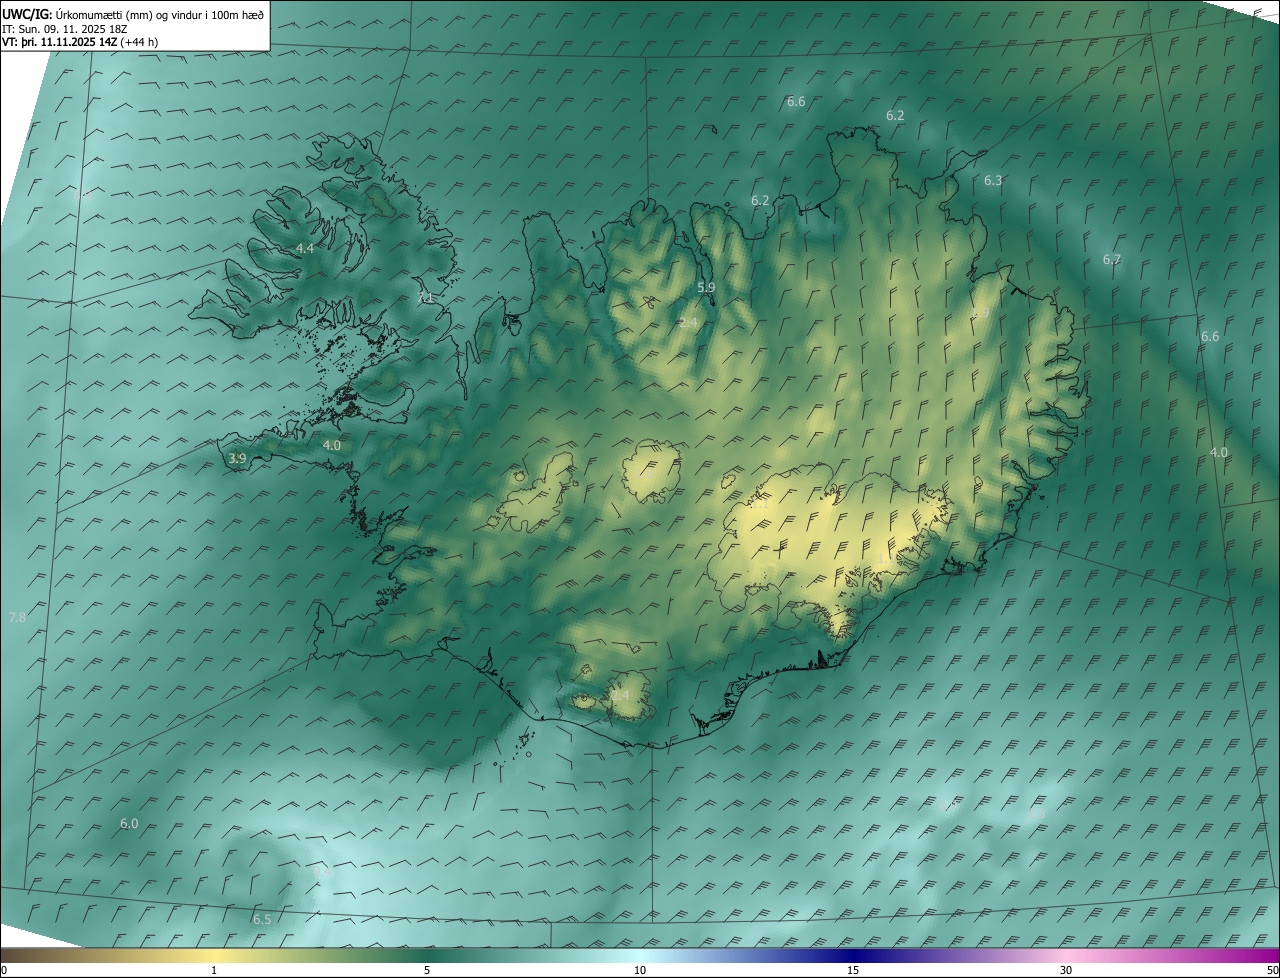Click the valid time 'VT: þri. 11.11.2025 14Z (+44 h)'
This screenshot has width=1280, height=978.
tap(80, 42)
